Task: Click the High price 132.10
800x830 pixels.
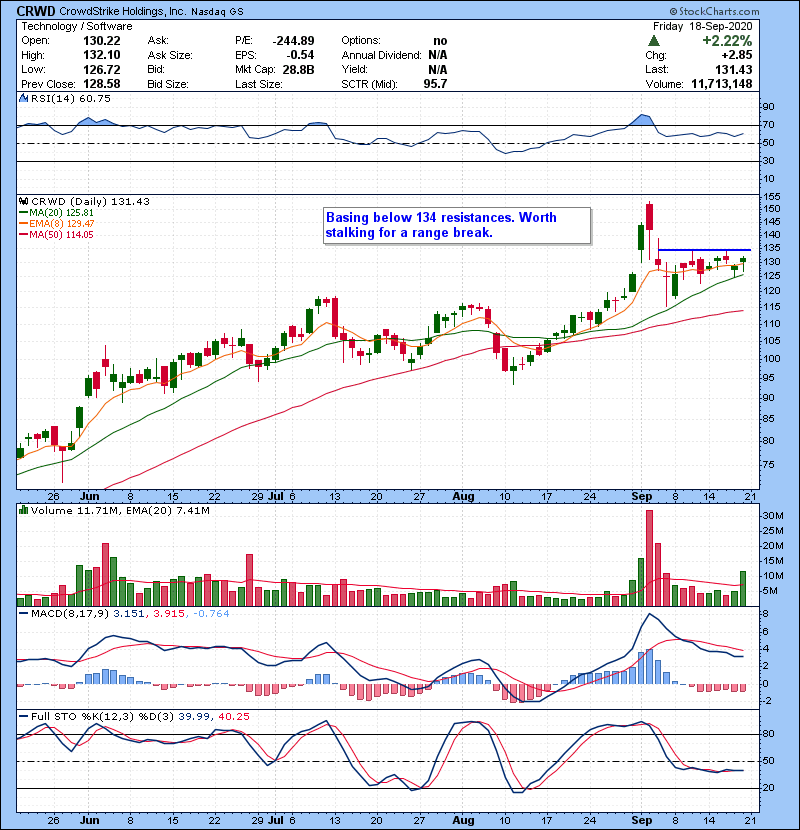Action: 102,55
